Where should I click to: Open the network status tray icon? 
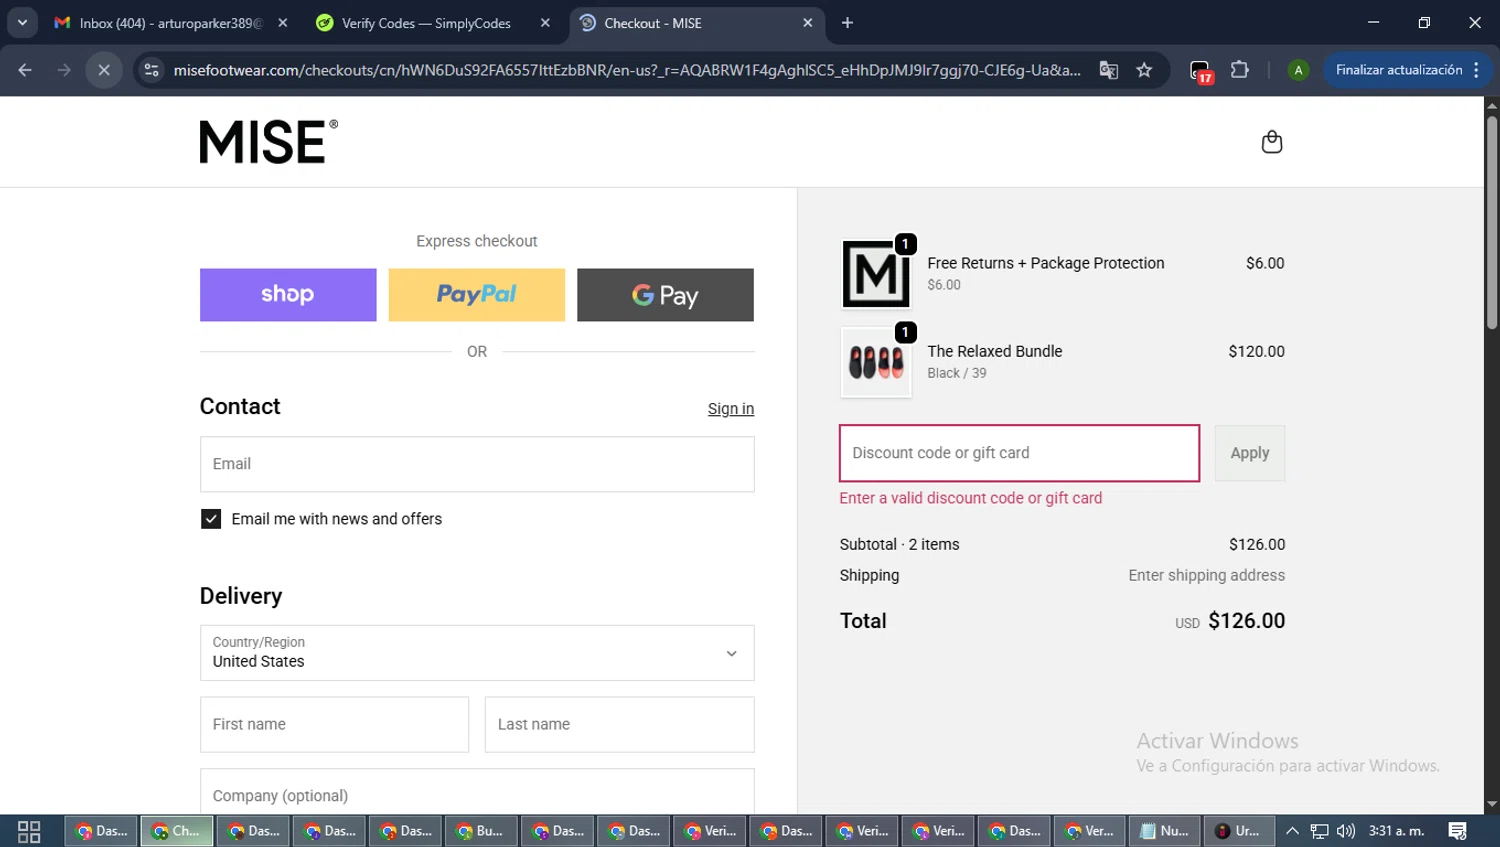(1320, 831)
